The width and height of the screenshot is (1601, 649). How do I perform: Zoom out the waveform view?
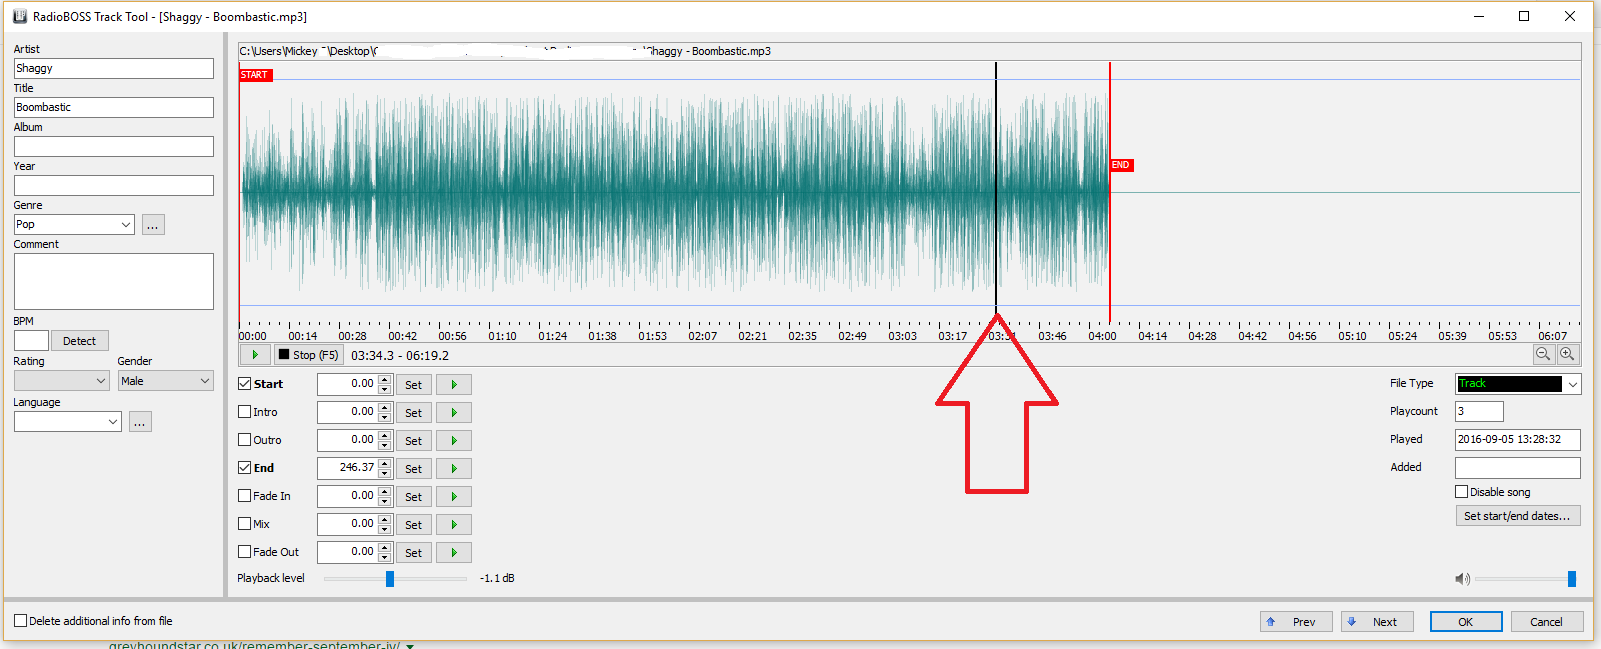point(1544,354)
